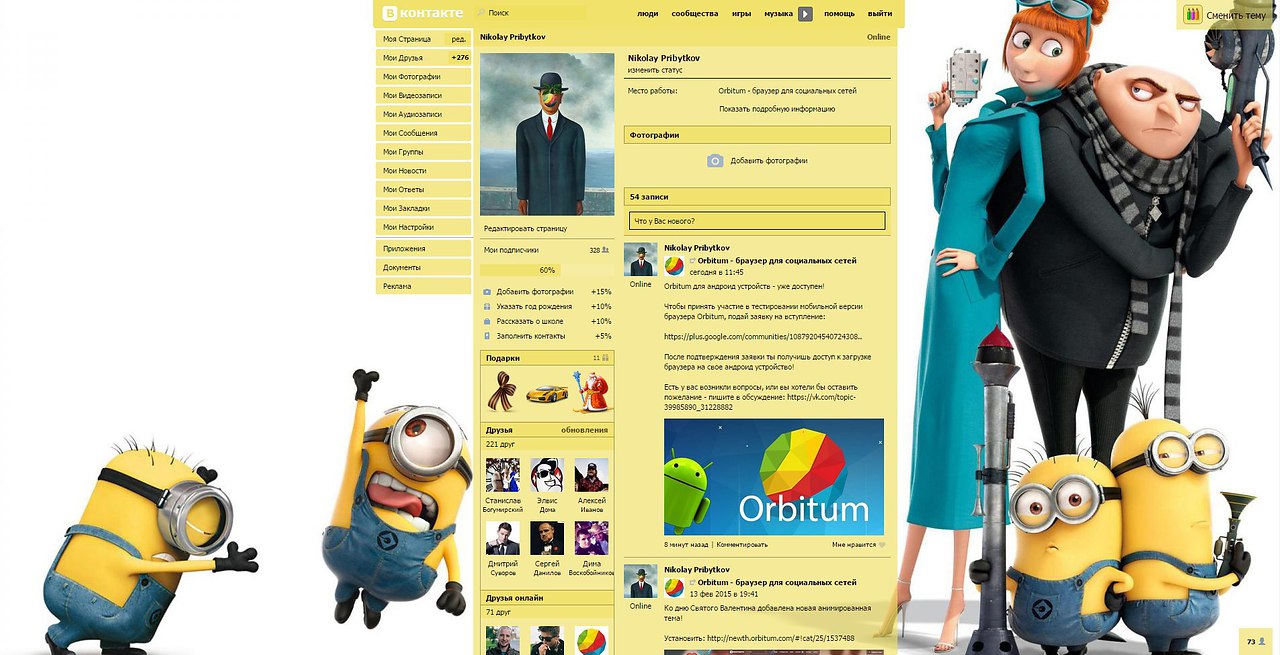The height and width of the screenshot is (655, 1280).
Task: Open the Сменить тему theme switcher
Action: pos(1225,15)
